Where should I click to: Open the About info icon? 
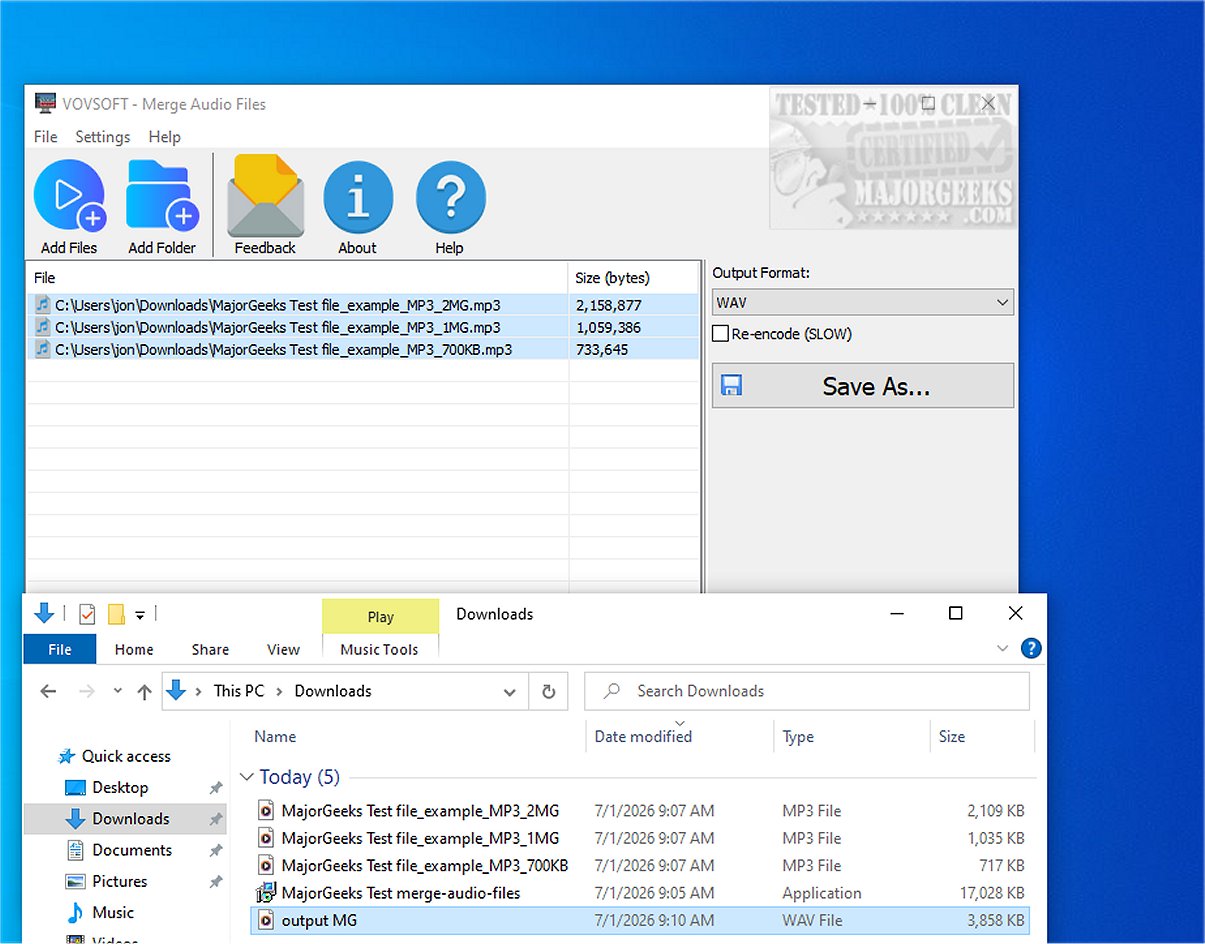click(x=357, y=196)
